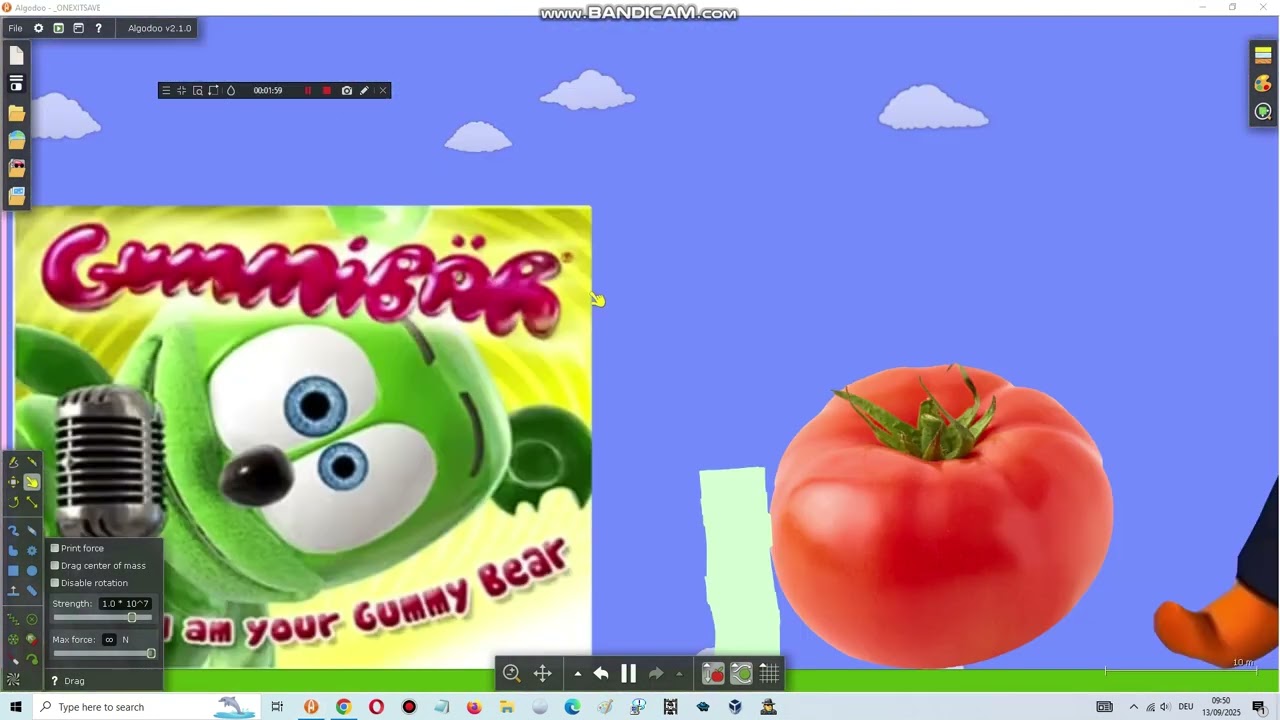Open the materials palette at top right
The image size is (1280, 720).
pyautogui.click(x=1263, y=55)
